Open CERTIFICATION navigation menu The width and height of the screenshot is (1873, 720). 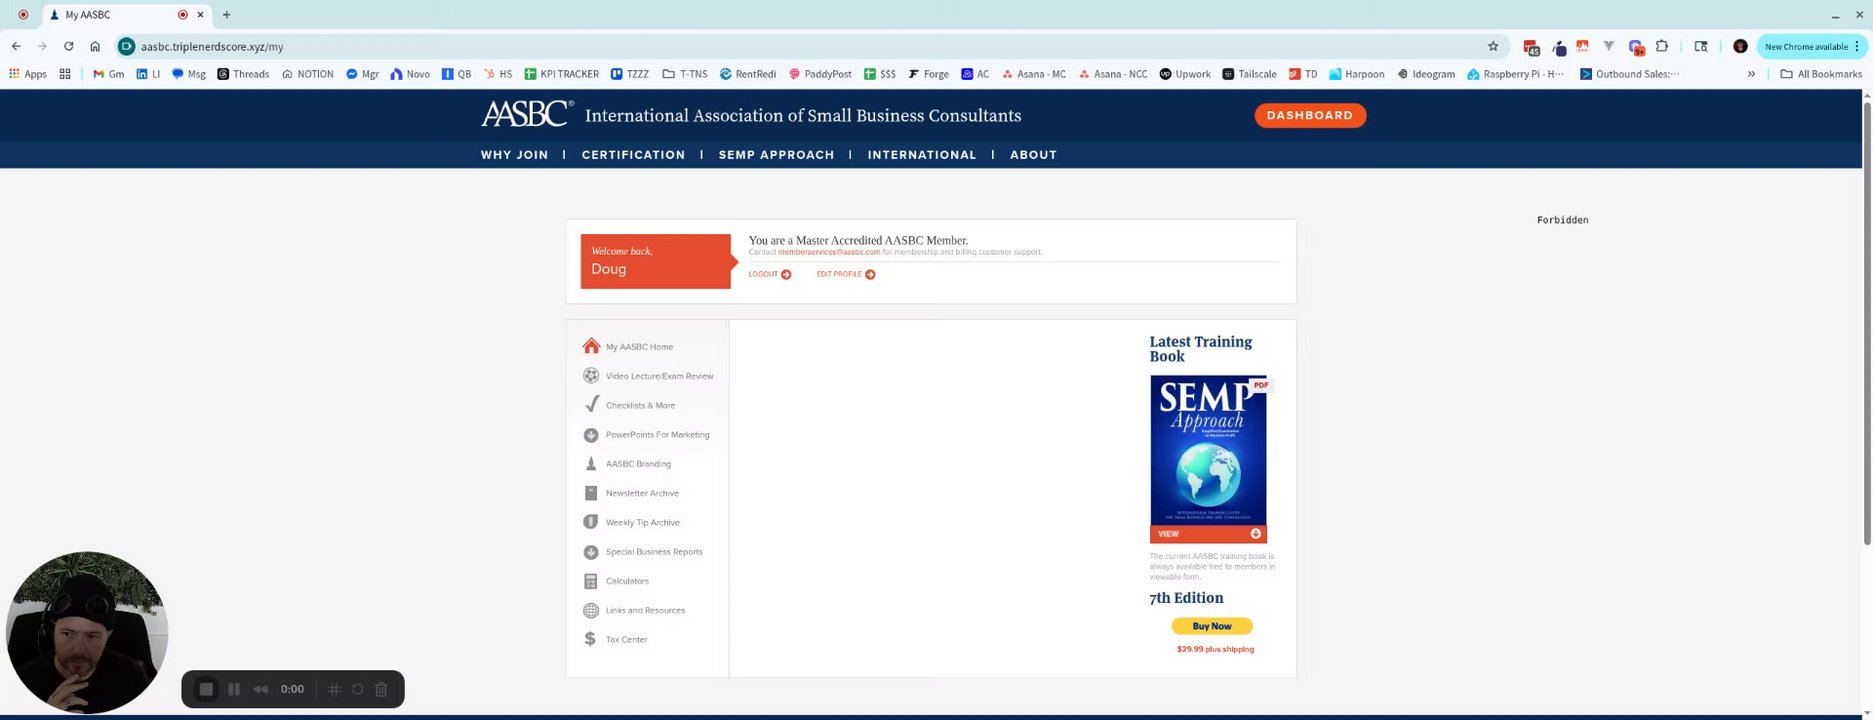633,155
